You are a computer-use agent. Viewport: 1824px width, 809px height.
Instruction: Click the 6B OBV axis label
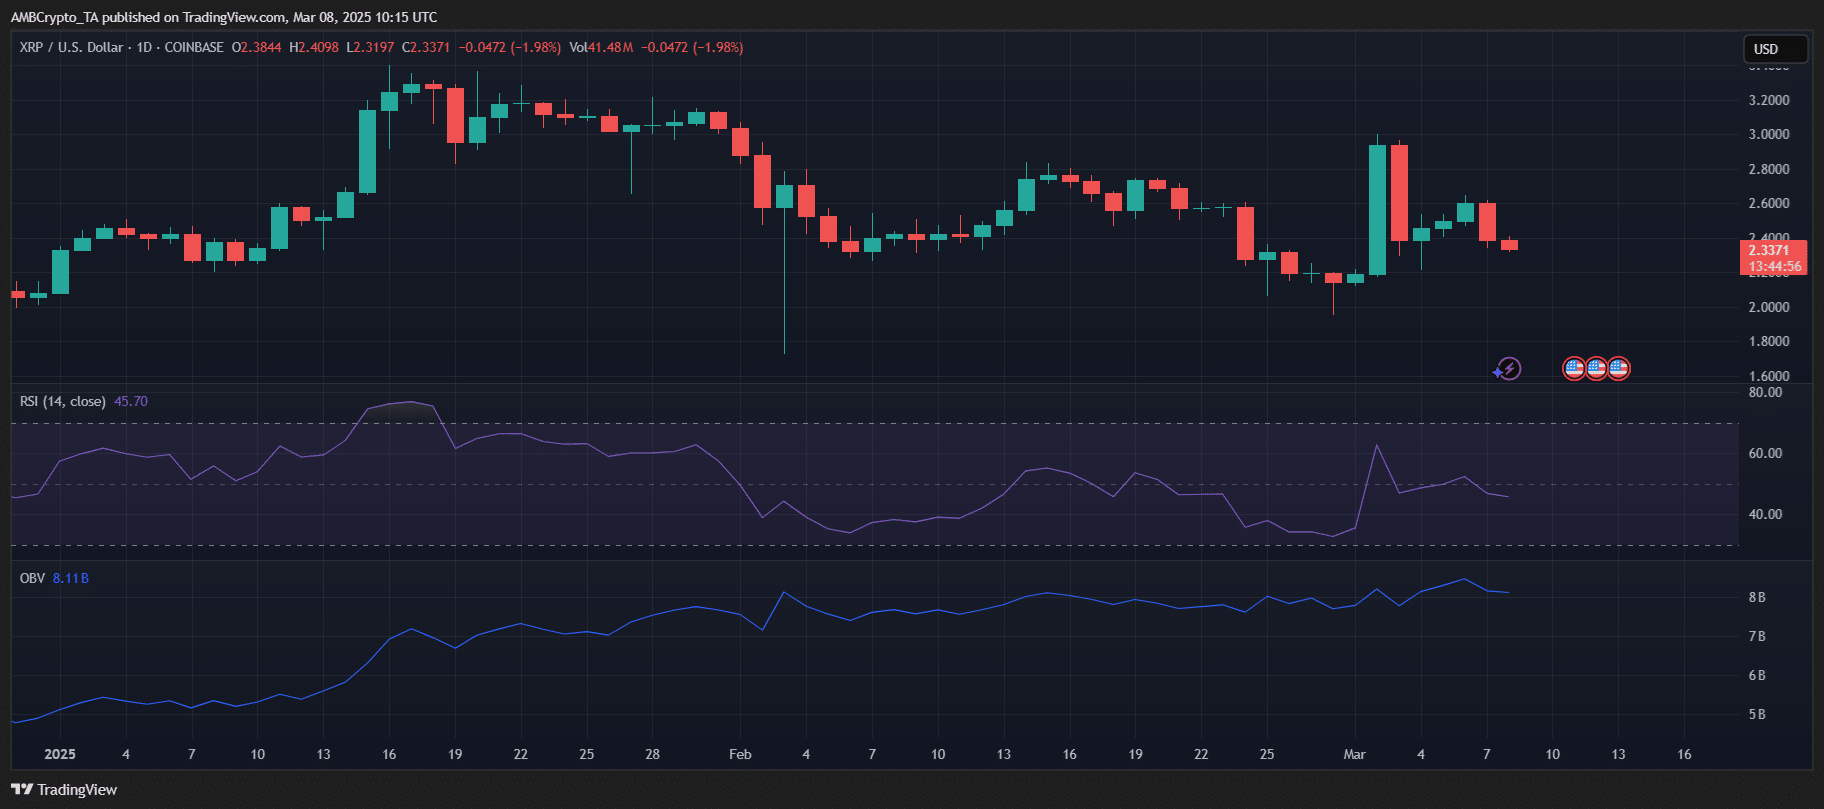(x=1757, y=675)
